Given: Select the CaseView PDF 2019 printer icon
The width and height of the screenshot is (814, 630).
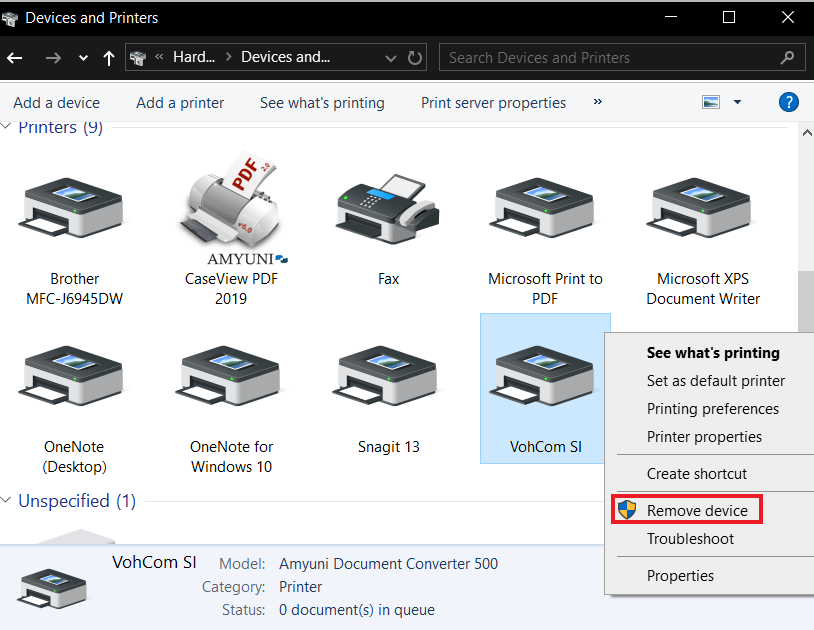Looking at the screenshot, I should (232, 208).
